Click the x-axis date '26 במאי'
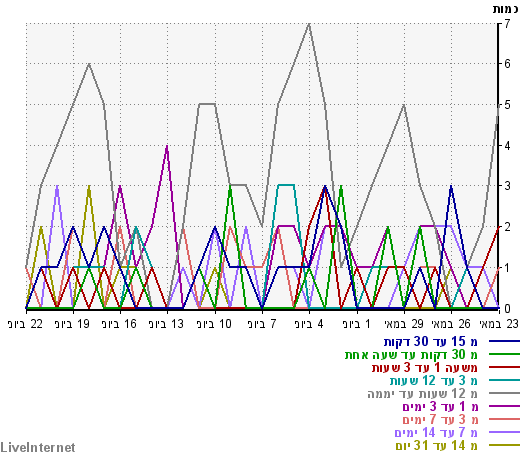 pyautogui.click(x=451, y=324)
